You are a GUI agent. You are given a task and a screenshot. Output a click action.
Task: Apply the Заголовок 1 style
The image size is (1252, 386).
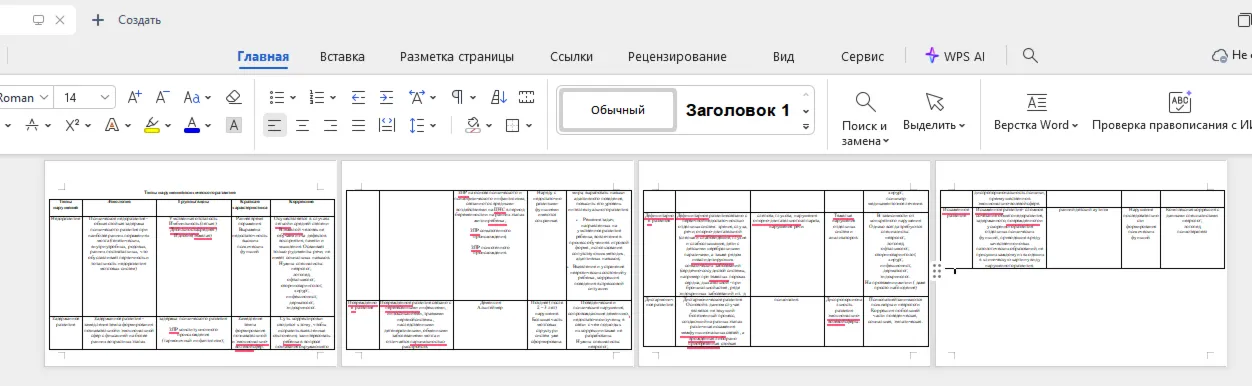[x=737, y=110]
